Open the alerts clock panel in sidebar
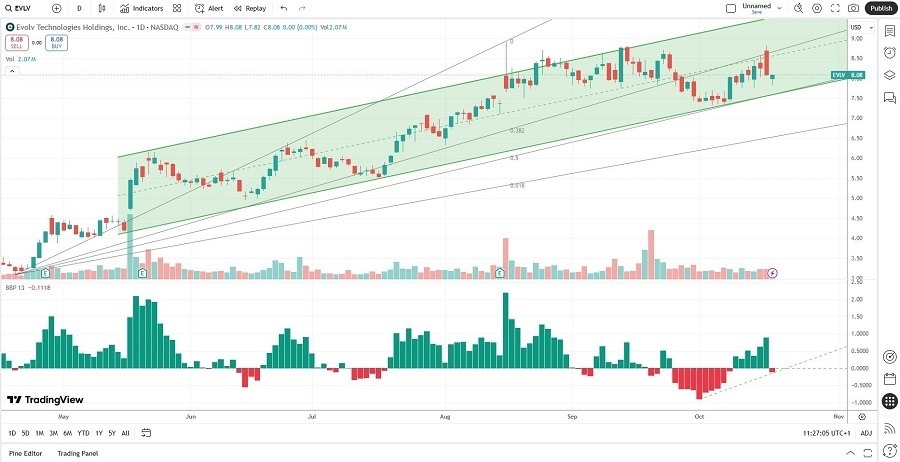This screenshot has height=462, width=900. (889, 53)
